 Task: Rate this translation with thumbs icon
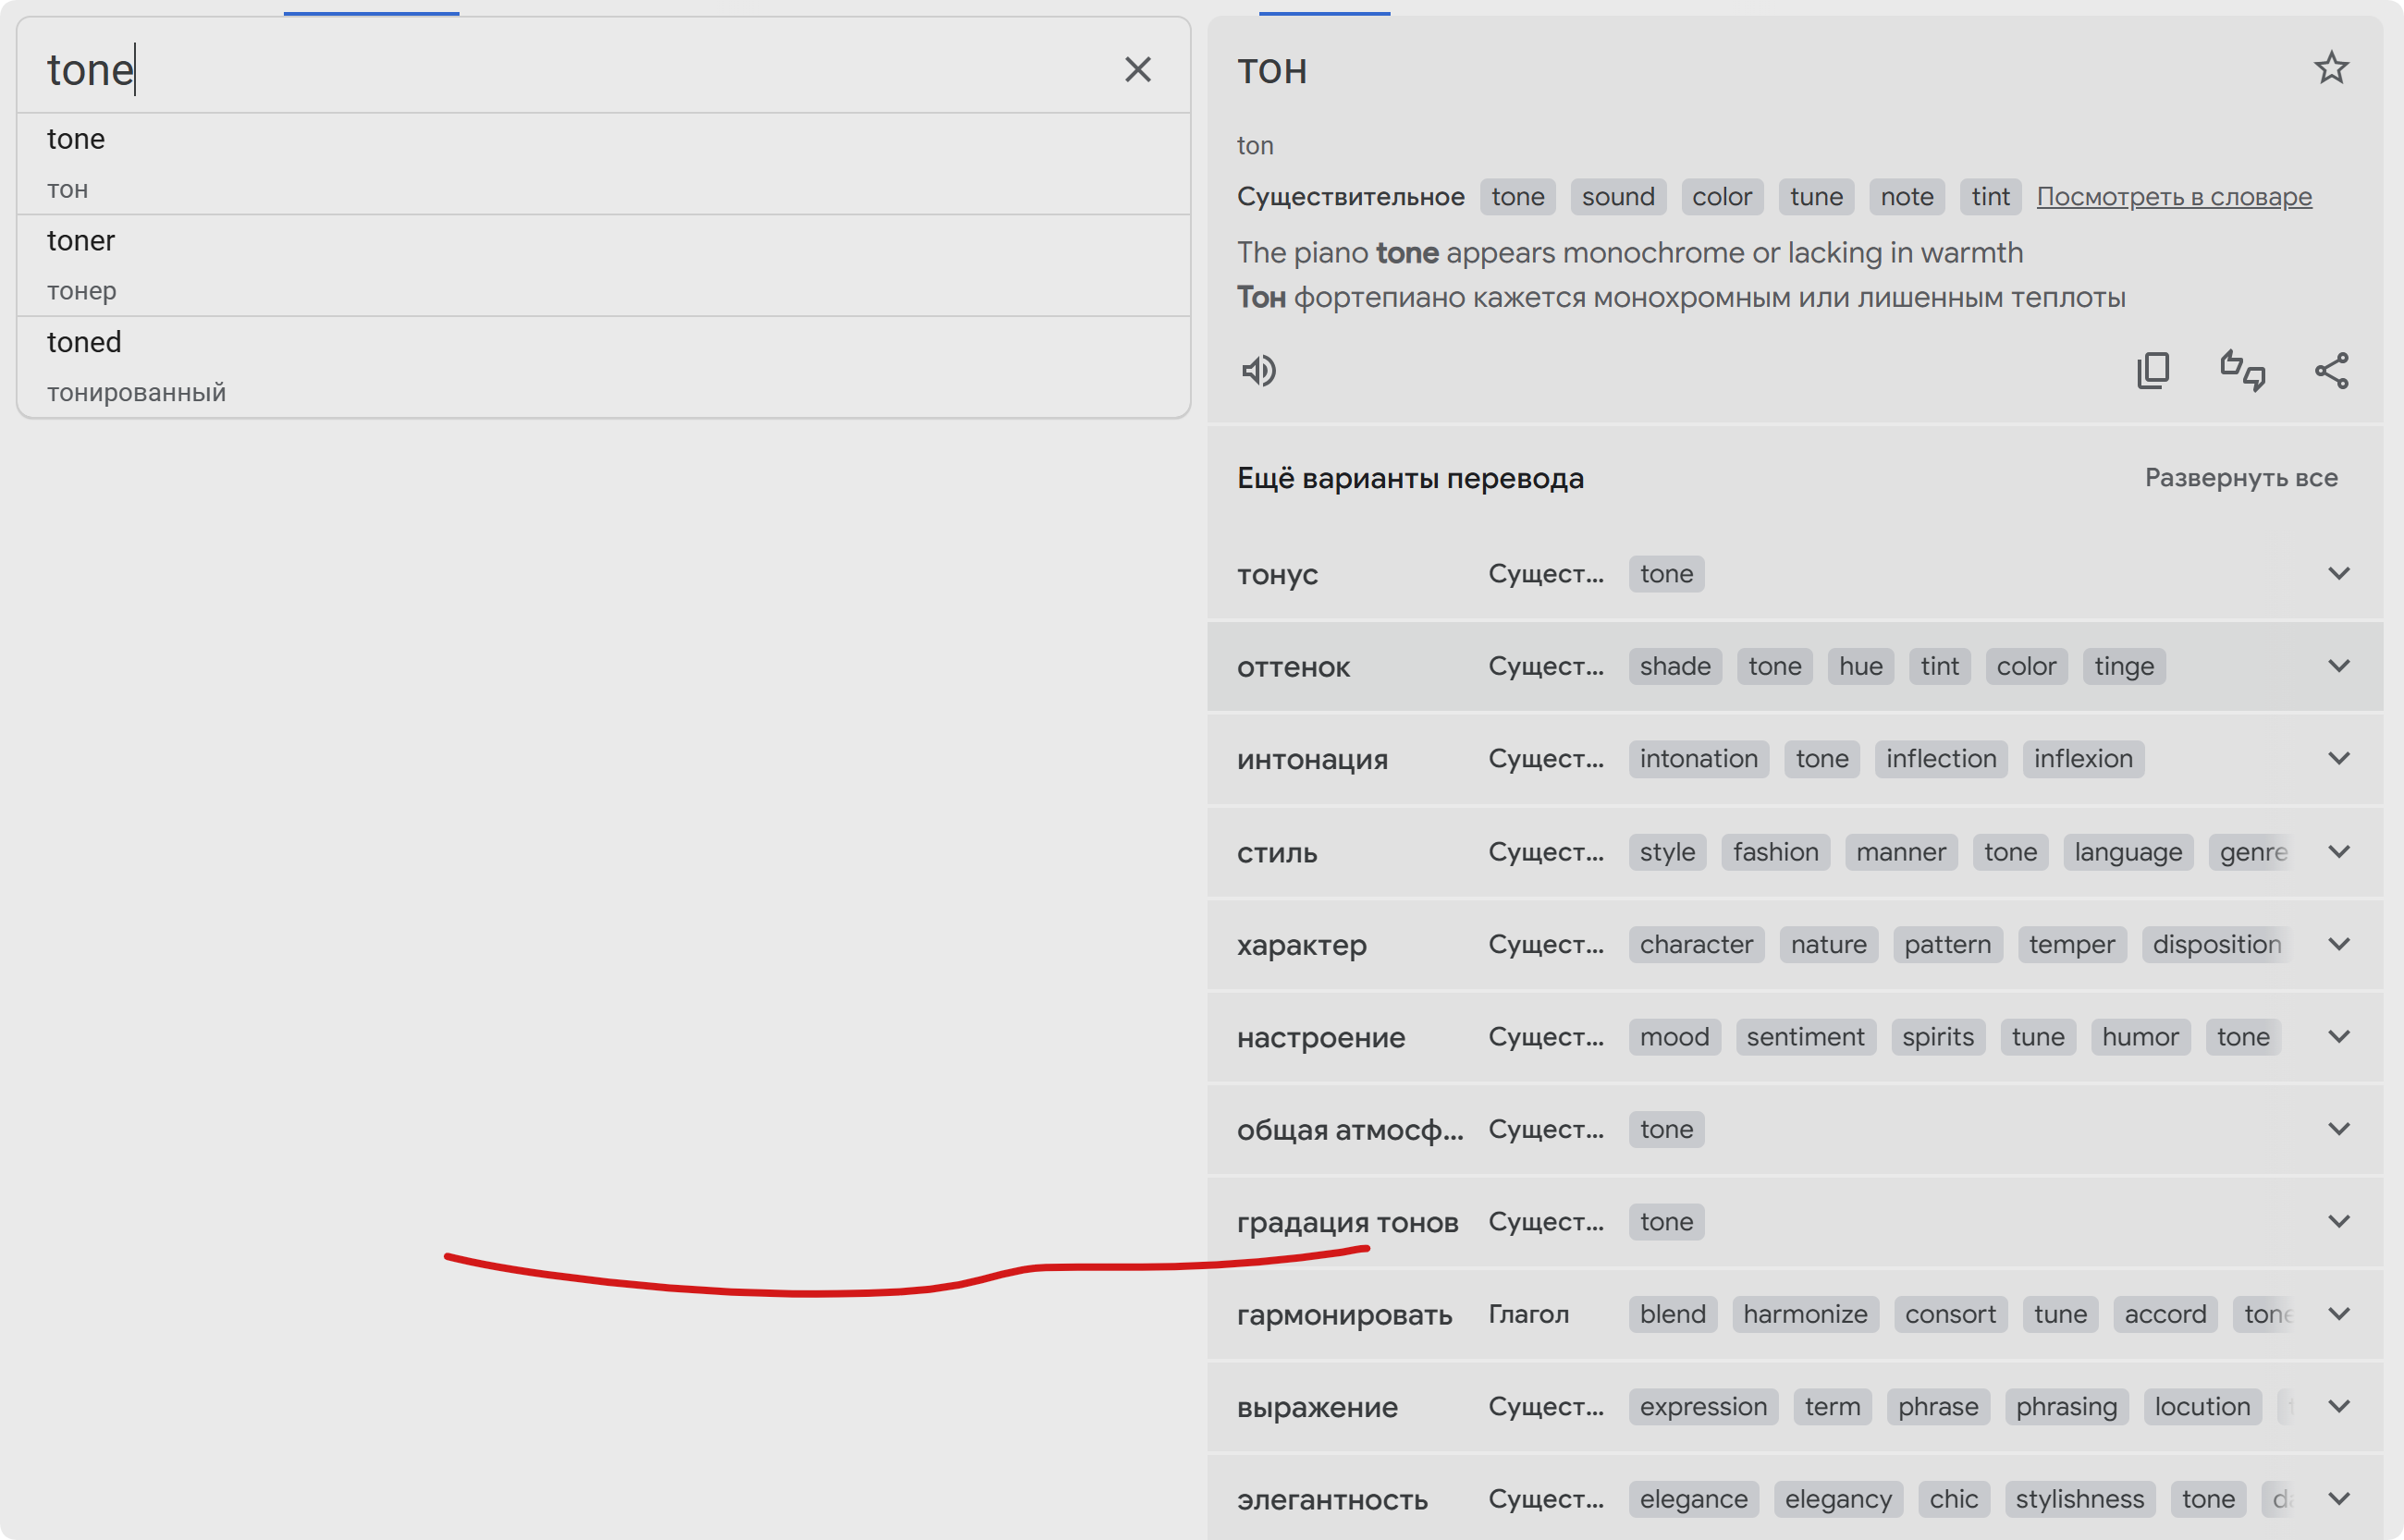pos(2242,371)
